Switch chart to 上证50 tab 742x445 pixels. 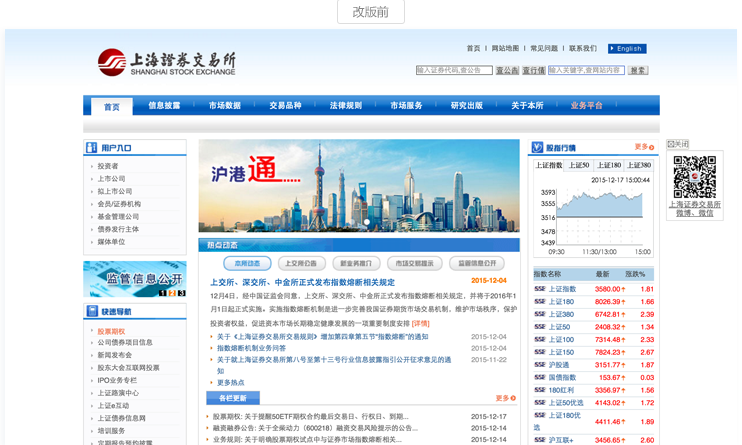579,165
